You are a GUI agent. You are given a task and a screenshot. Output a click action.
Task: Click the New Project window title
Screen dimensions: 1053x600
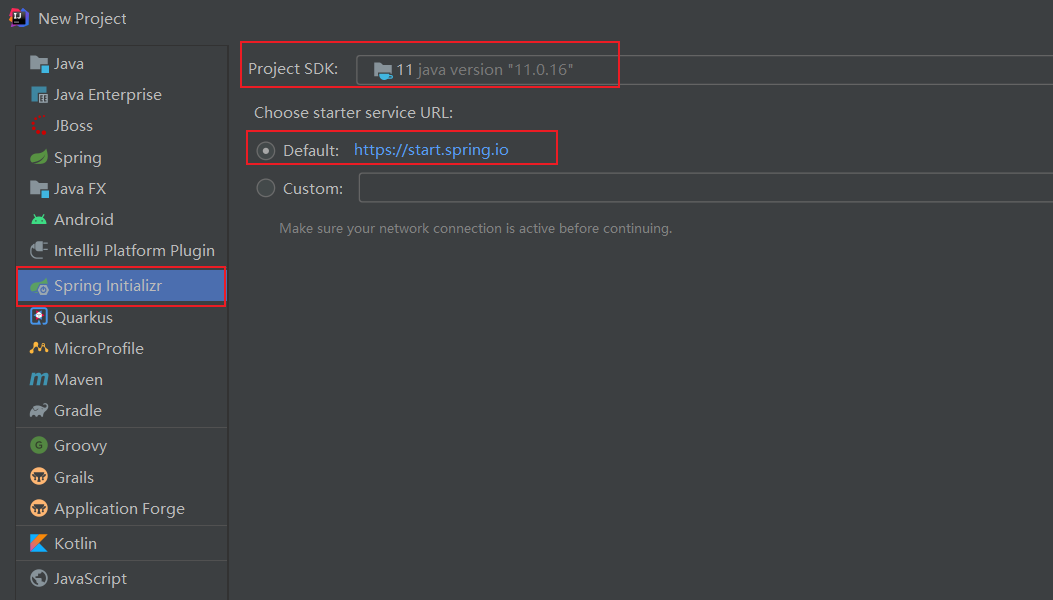click(82, 19)
